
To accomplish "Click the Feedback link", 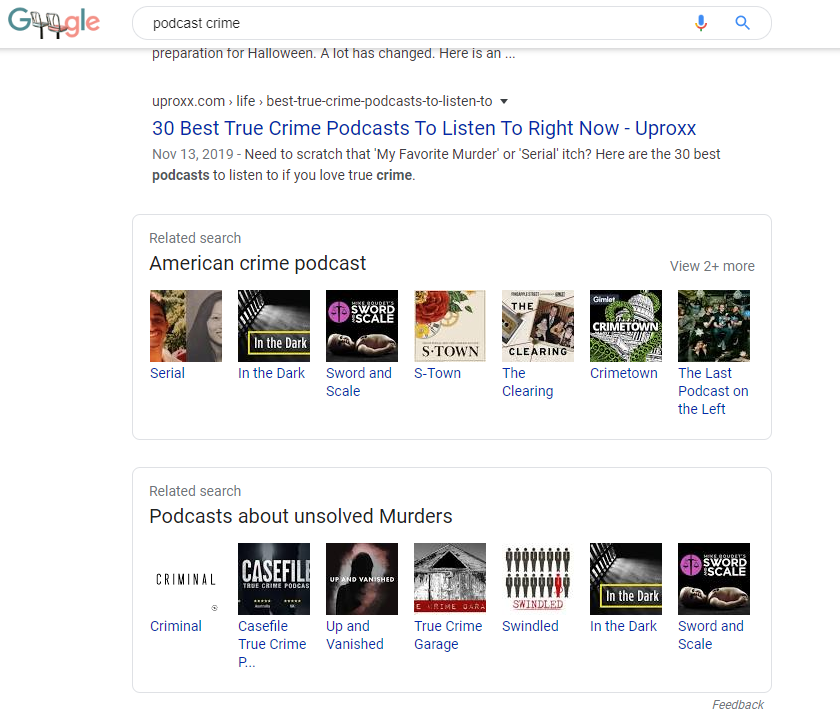I will pyautogui.click(x=737, y=705).
